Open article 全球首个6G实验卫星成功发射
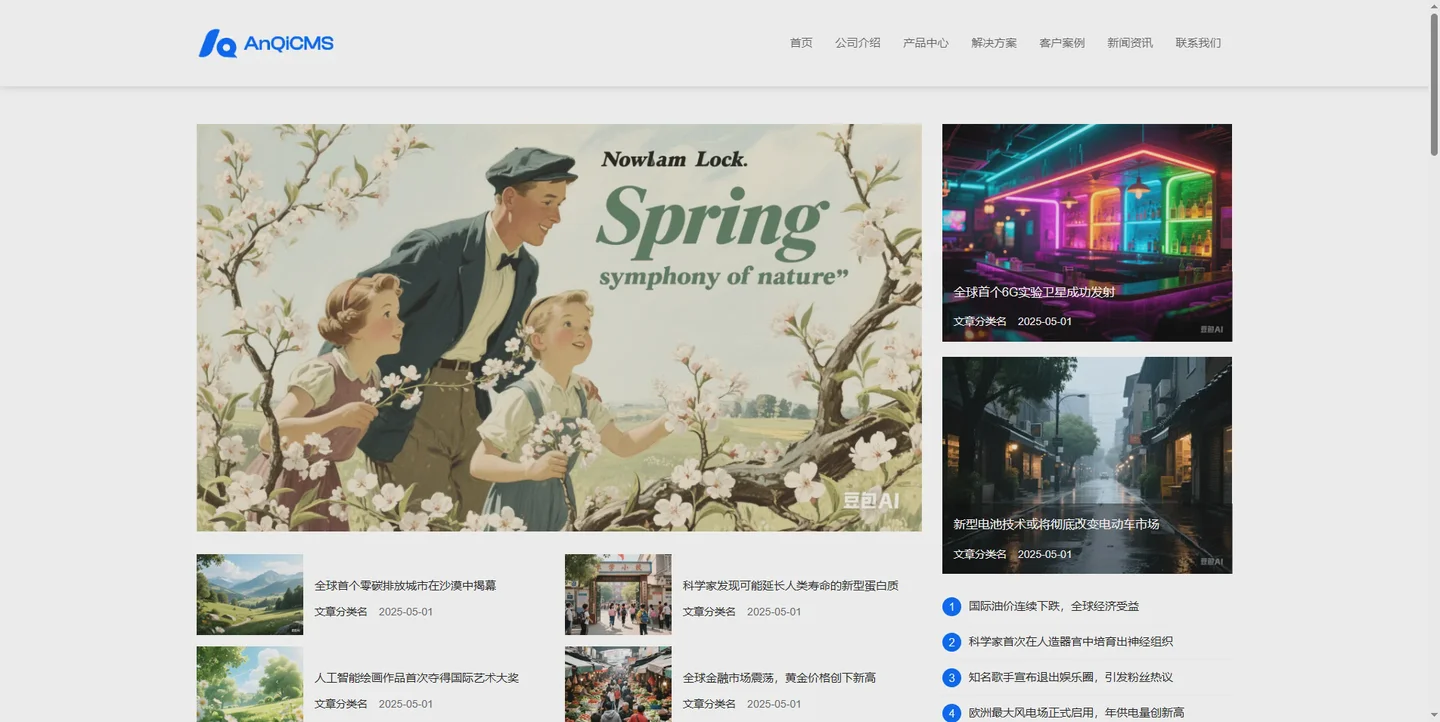This screenshot has width=1440, height=722. (x=1034, y=292)
